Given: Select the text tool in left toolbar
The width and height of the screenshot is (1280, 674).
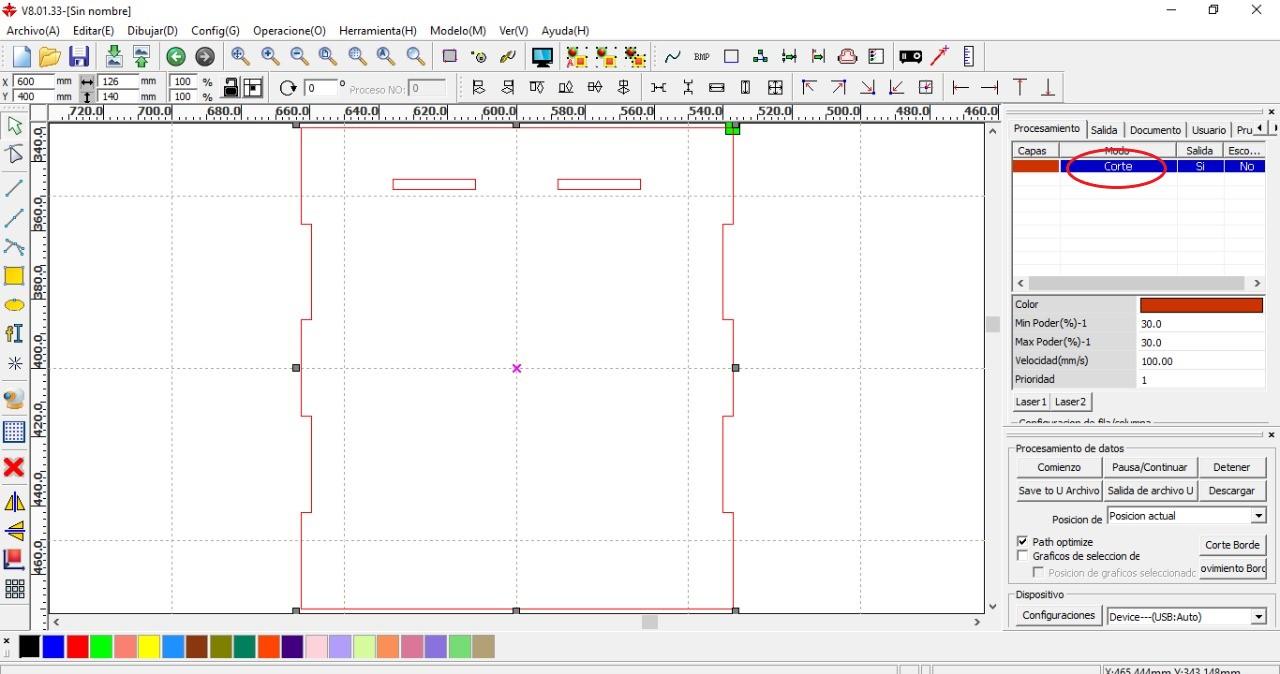Looking at the screenshot, I should (x=15, y=334).
